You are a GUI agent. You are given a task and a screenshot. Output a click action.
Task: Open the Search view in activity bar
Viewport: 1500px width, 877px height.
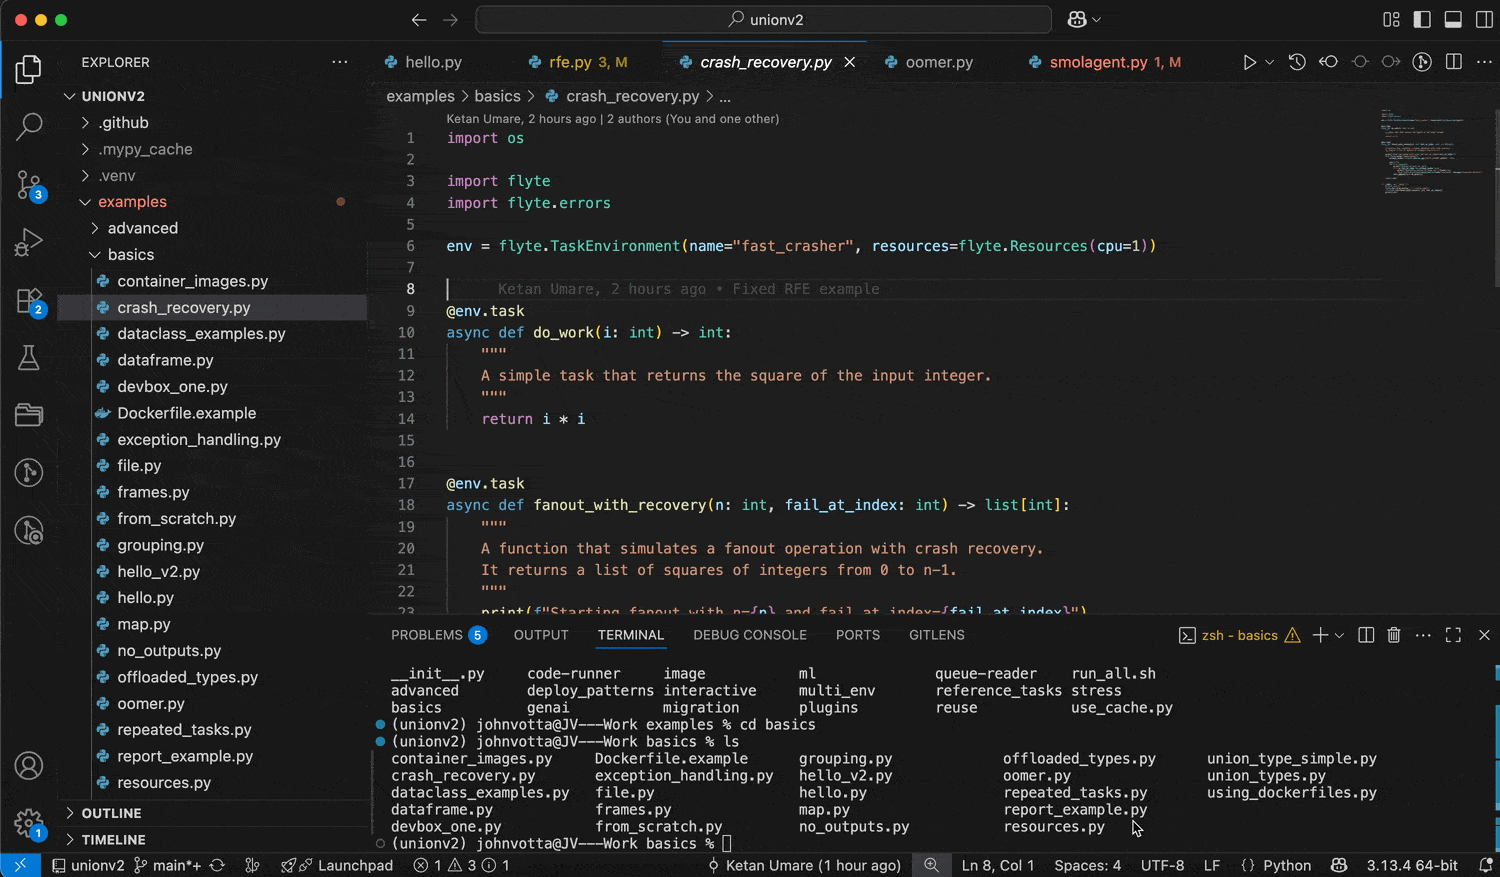[29, 126]
